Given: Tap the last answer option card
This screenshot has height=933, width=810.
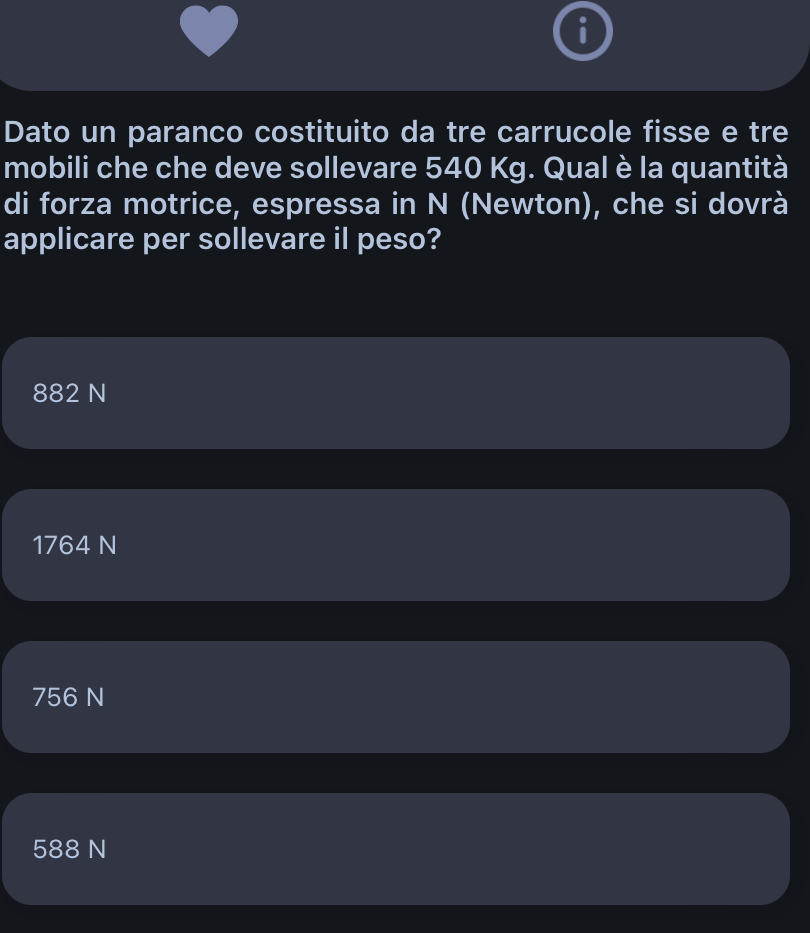Looking at the screenshot, I should pyautogui.click(x=396, y=849).
